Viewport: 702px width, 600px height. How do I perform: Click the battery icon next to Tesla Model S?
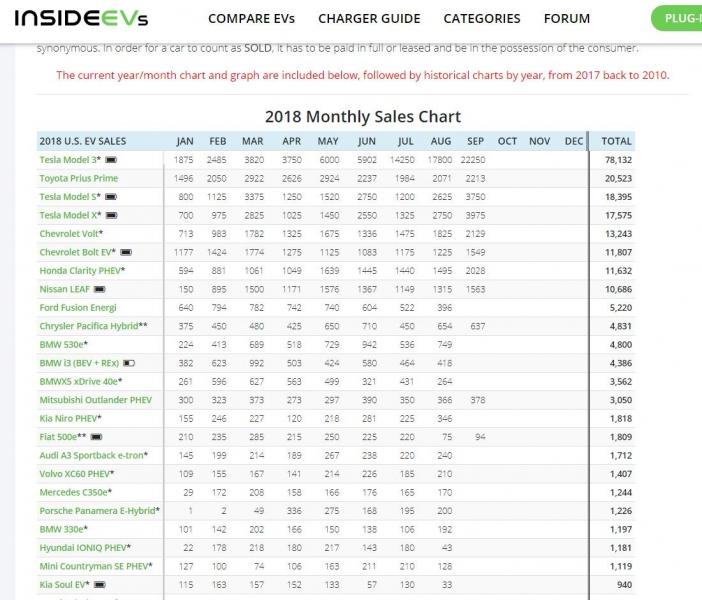tap(110, 197)
